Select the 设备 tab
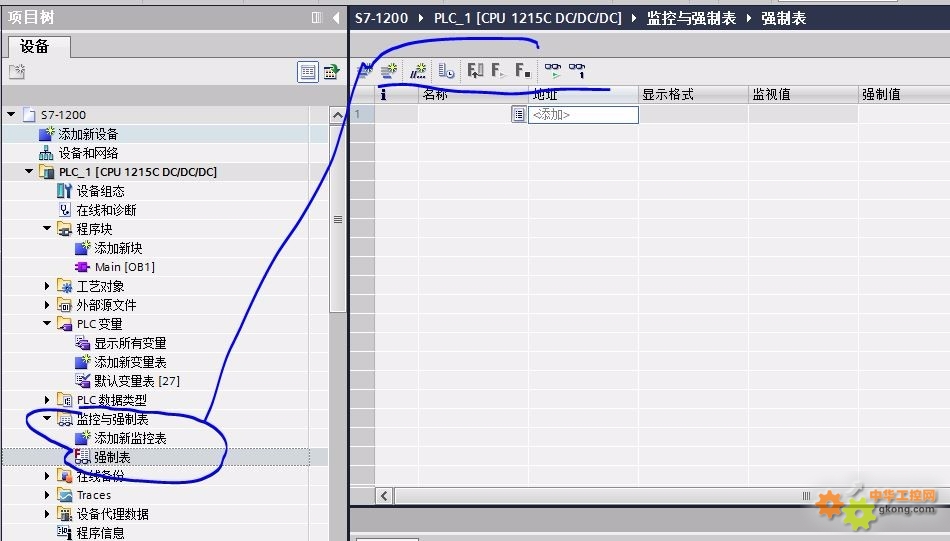The width and height of the screenshot is (950, 541). [39, 47]
